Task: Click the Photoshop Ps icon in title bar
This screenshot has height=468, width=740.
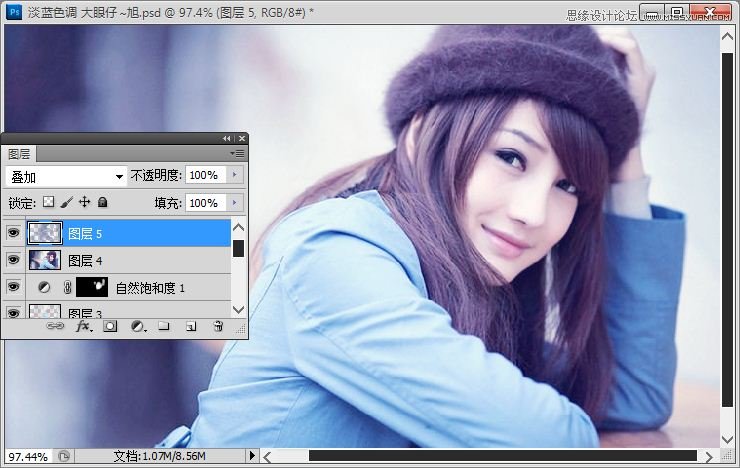Action: point(14,11)
